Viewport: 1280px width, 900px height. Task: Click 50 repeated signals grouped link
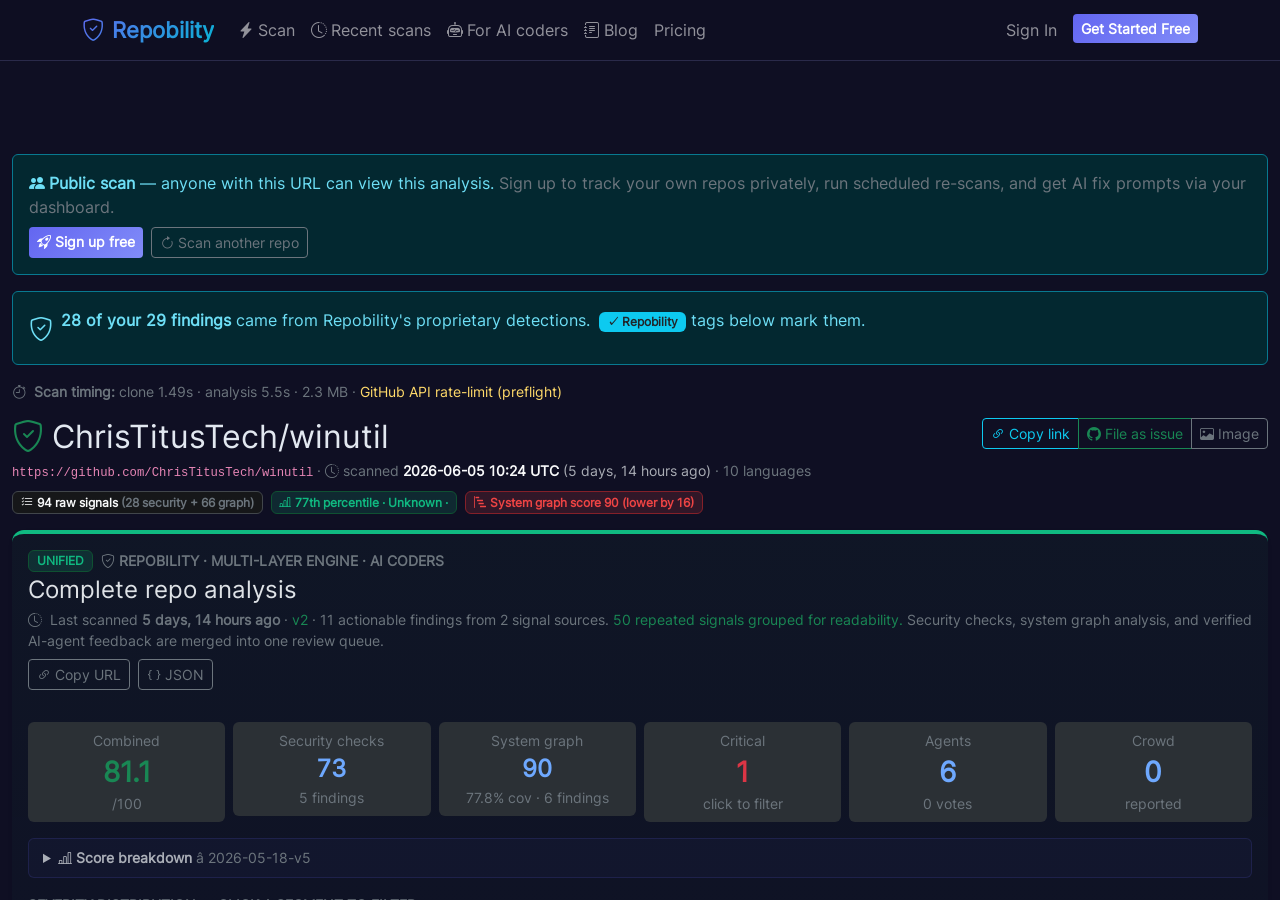(758, 620)
